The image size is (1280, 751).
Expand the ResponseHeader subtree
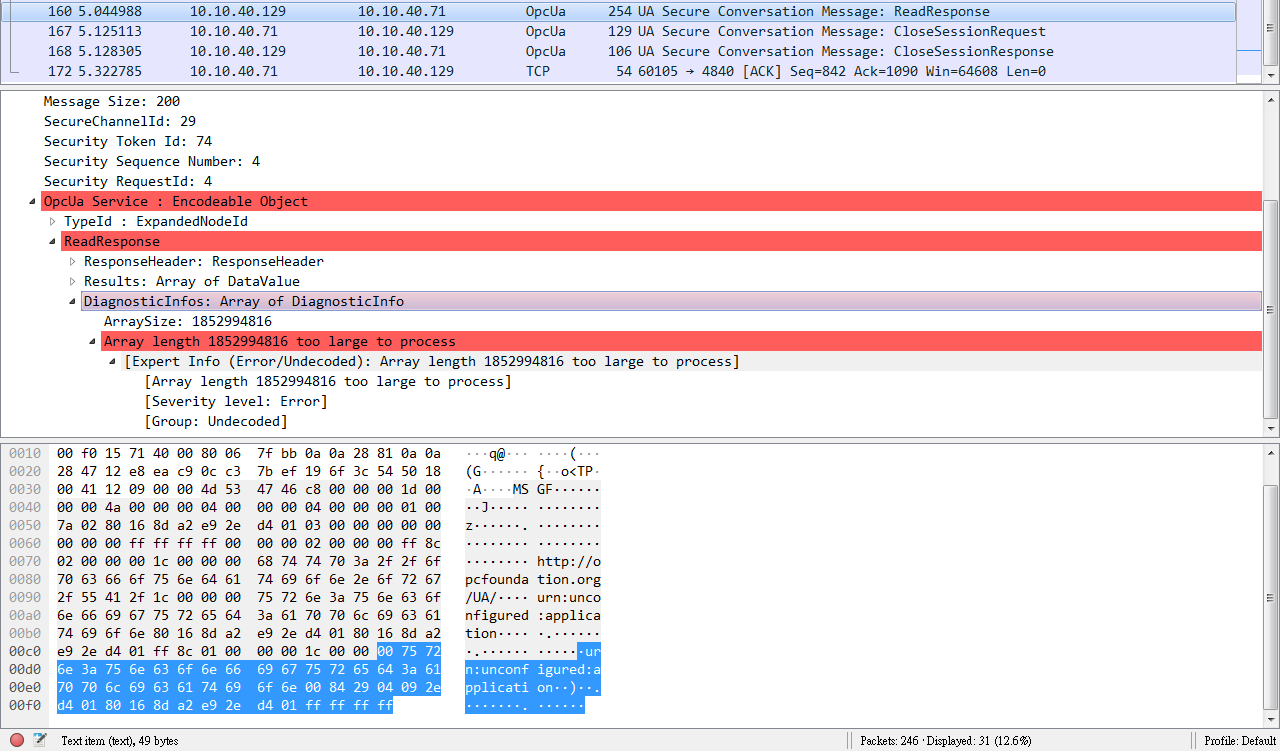pyautogui.click(x=71, y=261)
